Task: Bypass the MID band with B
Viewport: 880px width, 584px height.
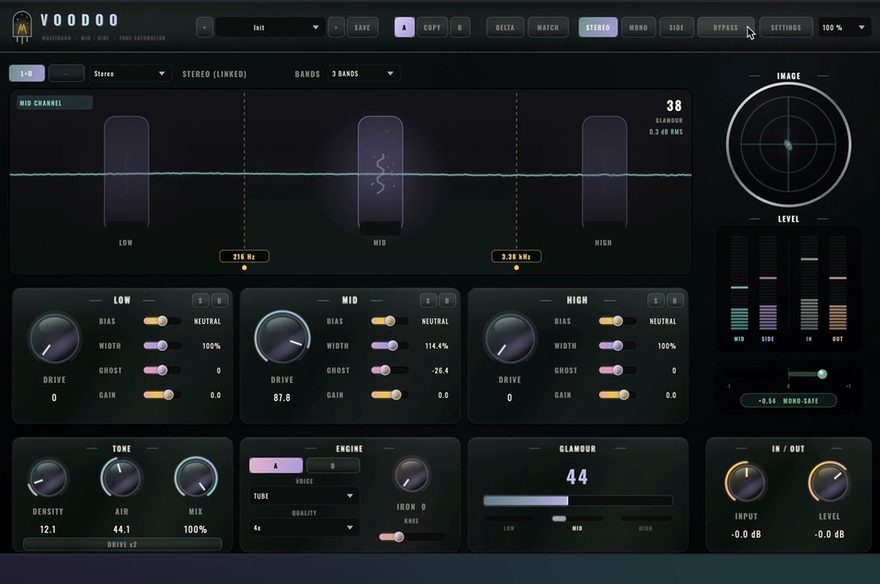Action: [447, 301]
